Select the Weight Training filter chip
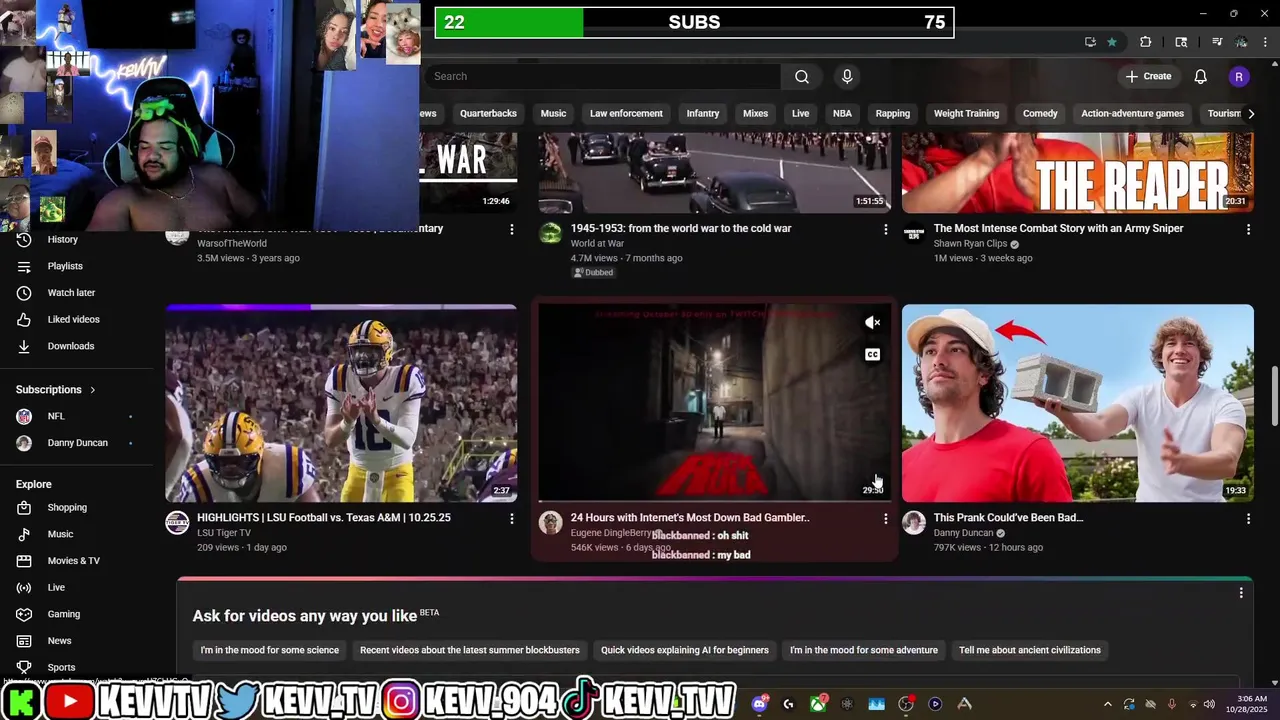Image resolution: width=1280 pixels, height=720 pixels. [966, 113]
